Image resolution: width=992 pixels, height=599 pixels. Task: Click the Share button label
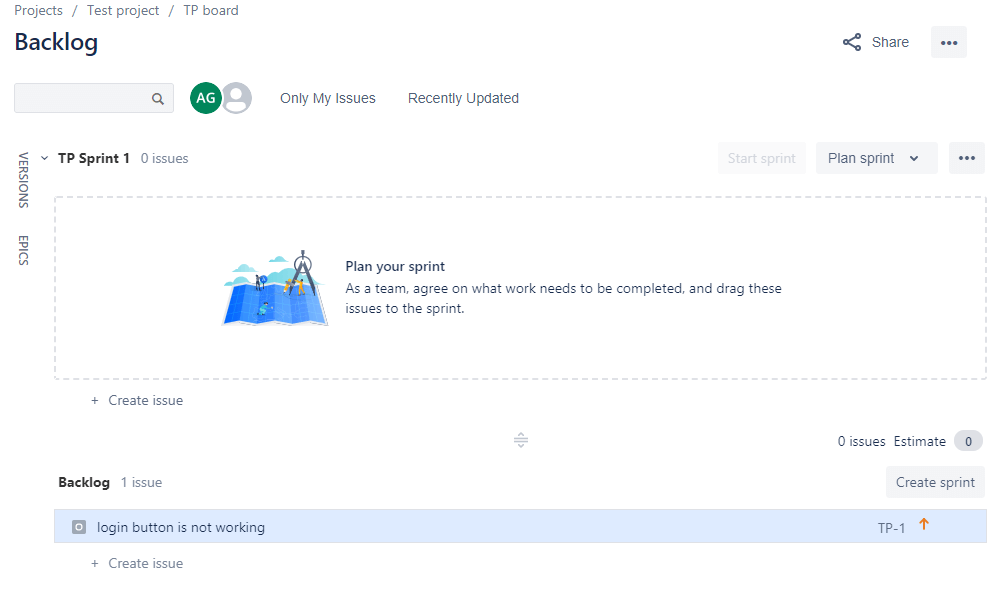point(890,42)
